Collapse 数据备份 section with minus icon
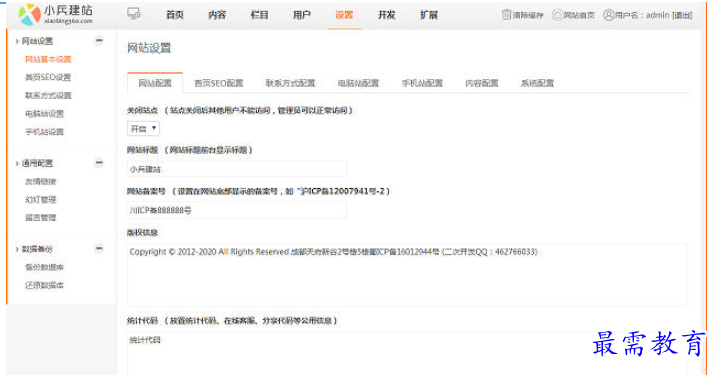The image size is (714, 375). click(x=99, y=248)
